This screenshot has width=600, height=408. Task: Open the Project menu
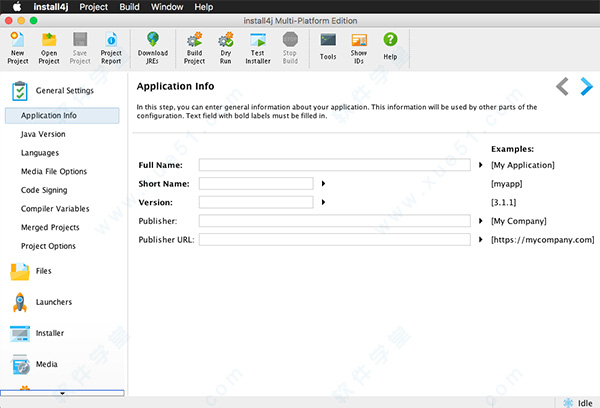[x=93, y=7]
